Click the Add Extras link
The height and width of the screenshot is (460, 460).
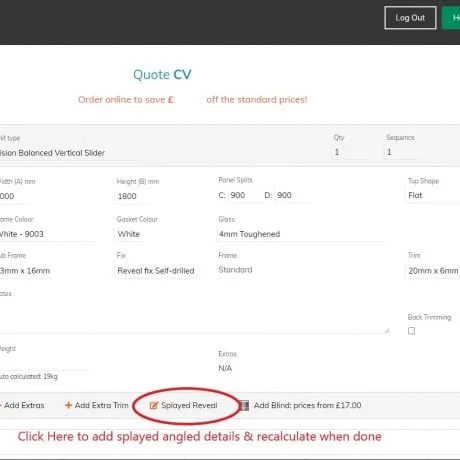(x=22, y=405)
